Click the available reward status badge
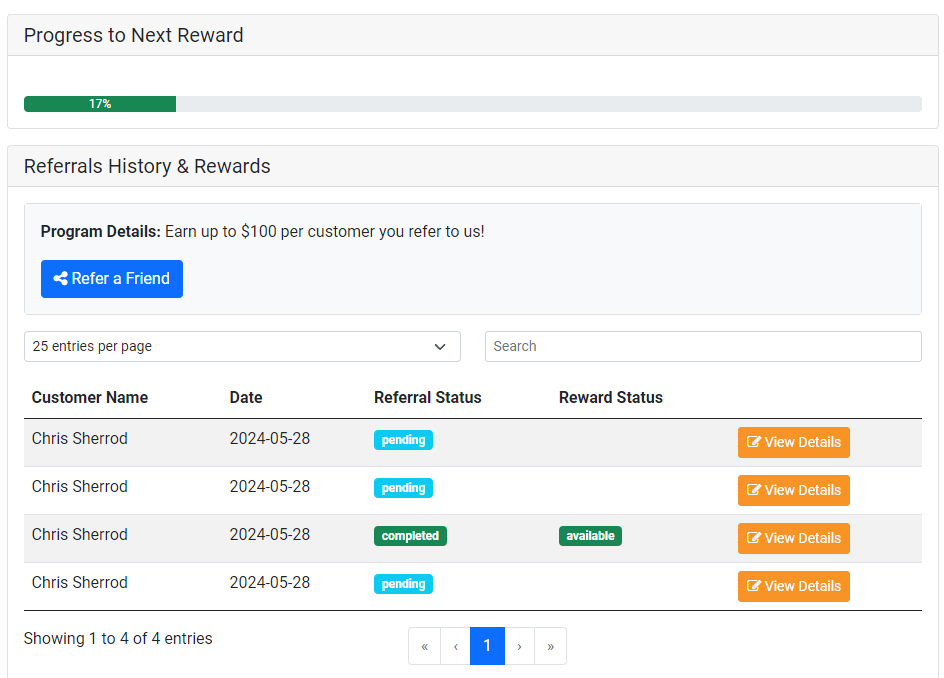 (590, 536)
